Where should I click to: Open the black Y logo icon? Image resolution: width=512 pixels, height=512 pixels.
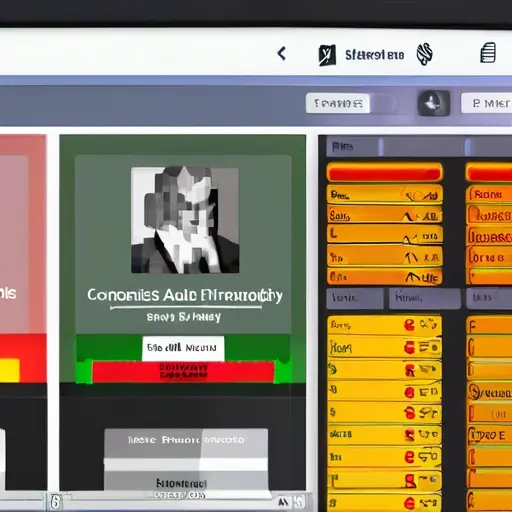pos(327,55)
